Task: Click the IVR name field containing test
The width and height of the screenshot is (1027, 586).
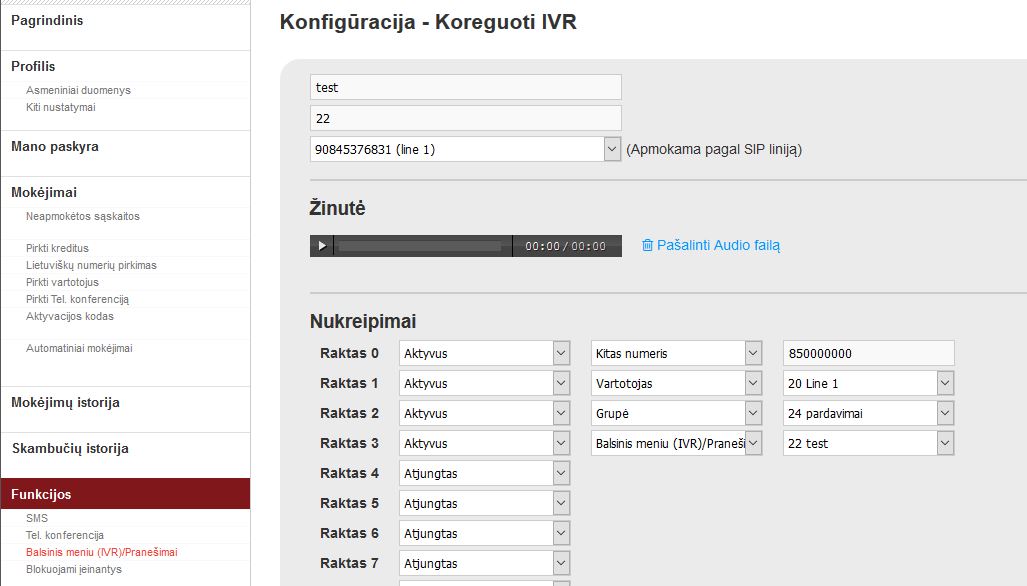Action: click(465, 87)
